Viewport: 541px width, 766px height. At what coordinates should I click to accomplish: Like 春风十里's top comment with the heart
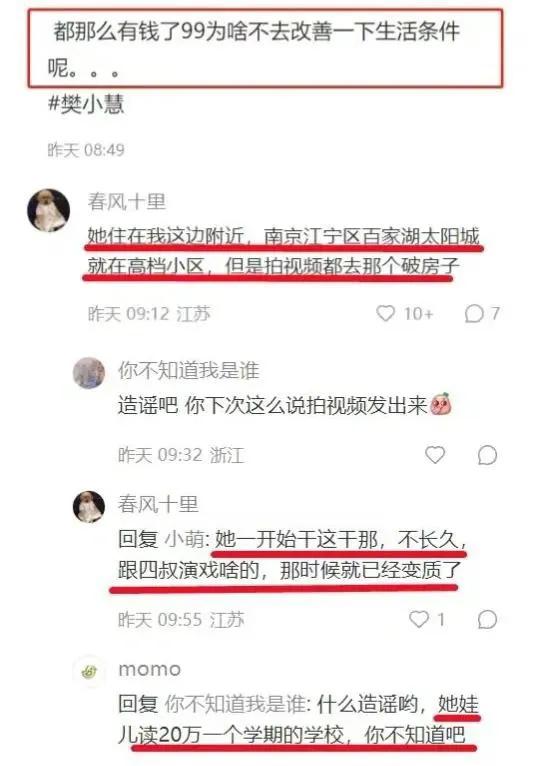tap(385, 313)
